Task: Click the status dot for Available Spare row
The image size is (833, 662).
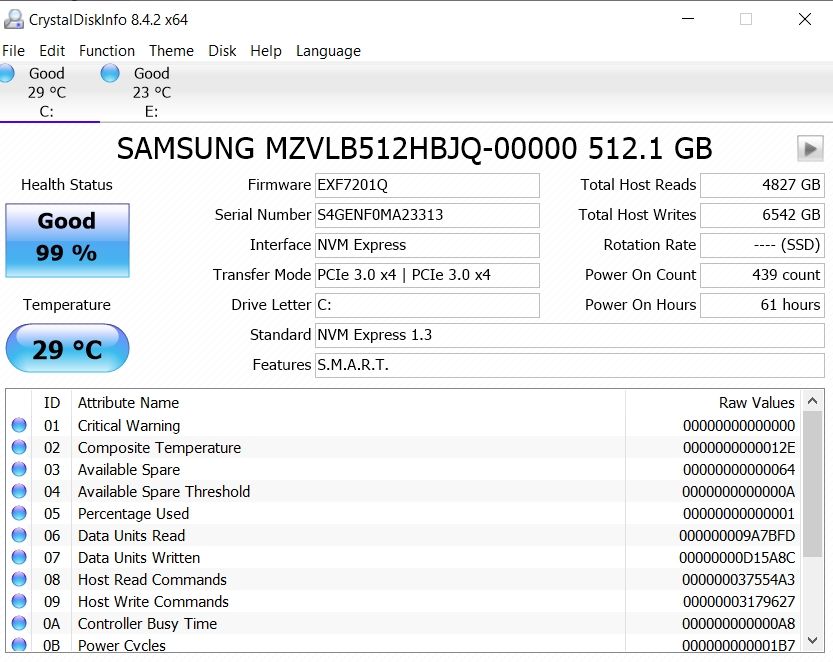Action: (19, 469)
